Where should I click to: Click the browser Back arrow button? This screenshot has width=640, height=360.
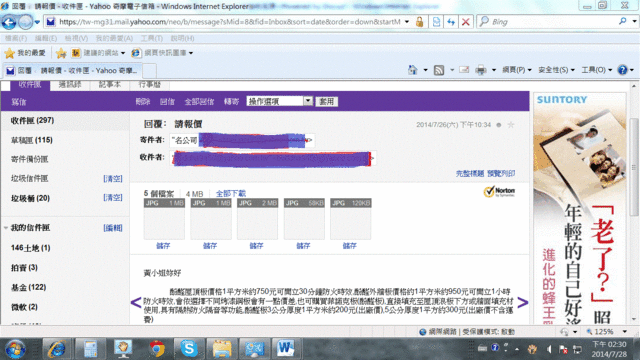[x=9, y=22]
